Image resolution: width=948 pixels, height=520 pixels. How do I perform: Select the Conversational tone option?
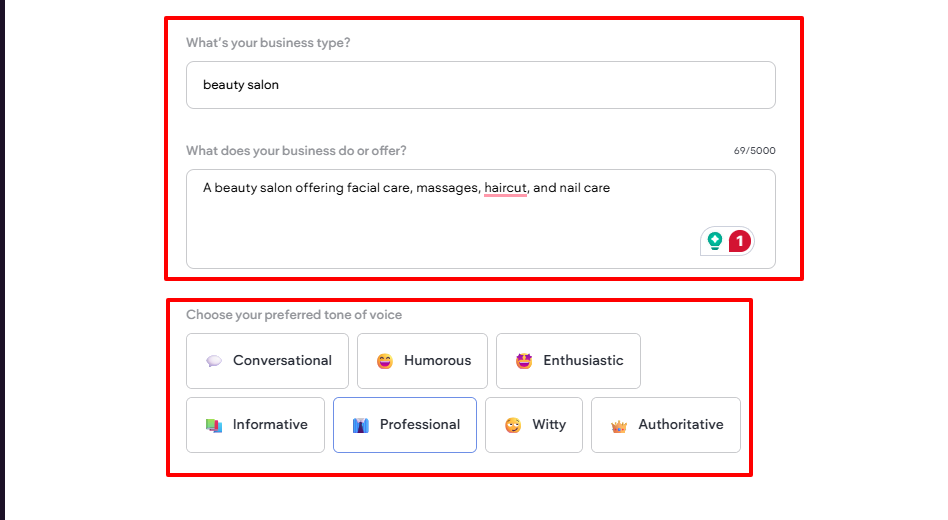267,361
